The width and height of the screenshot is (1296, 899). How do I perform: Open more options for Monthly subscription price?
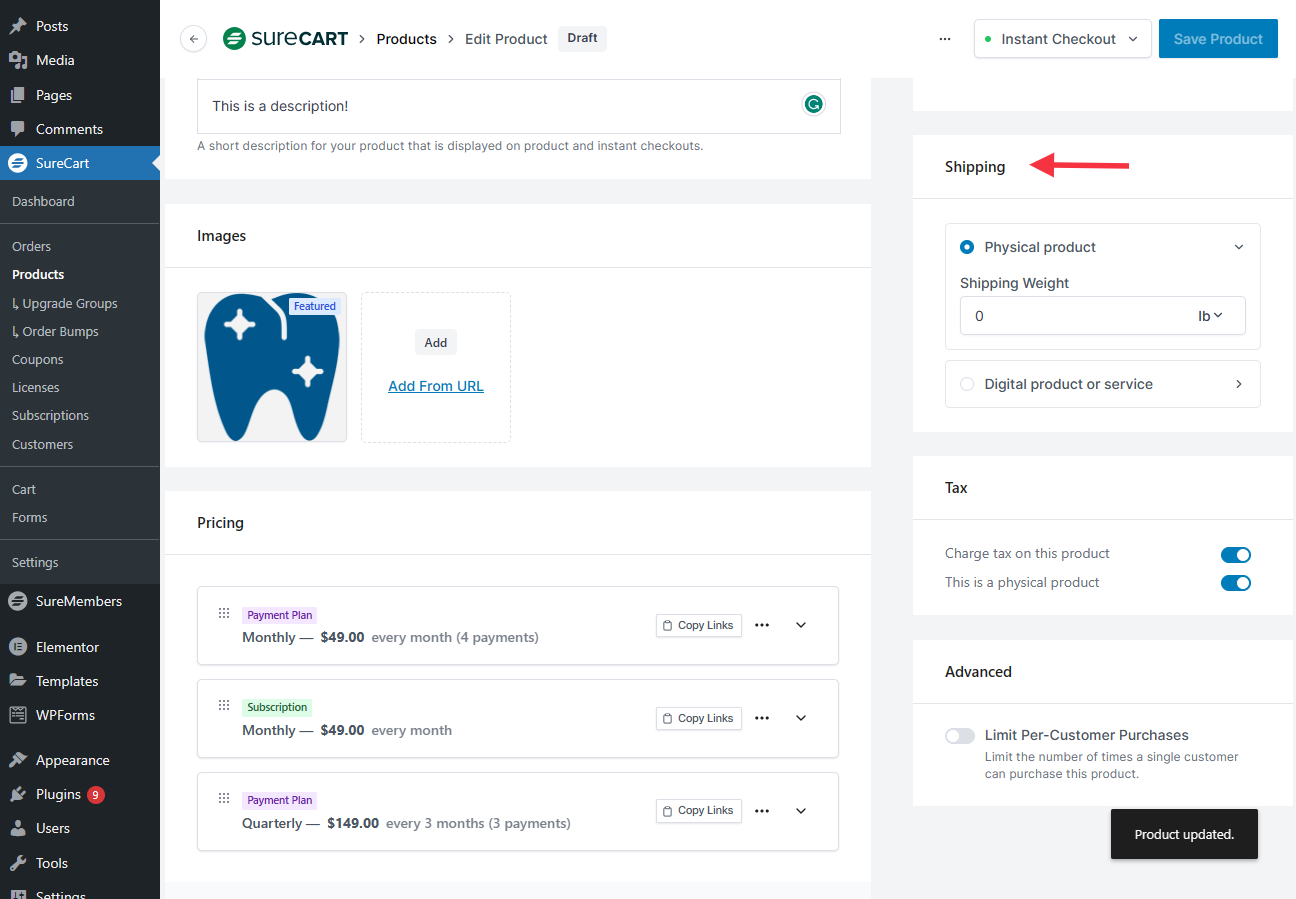pos(762,718)
